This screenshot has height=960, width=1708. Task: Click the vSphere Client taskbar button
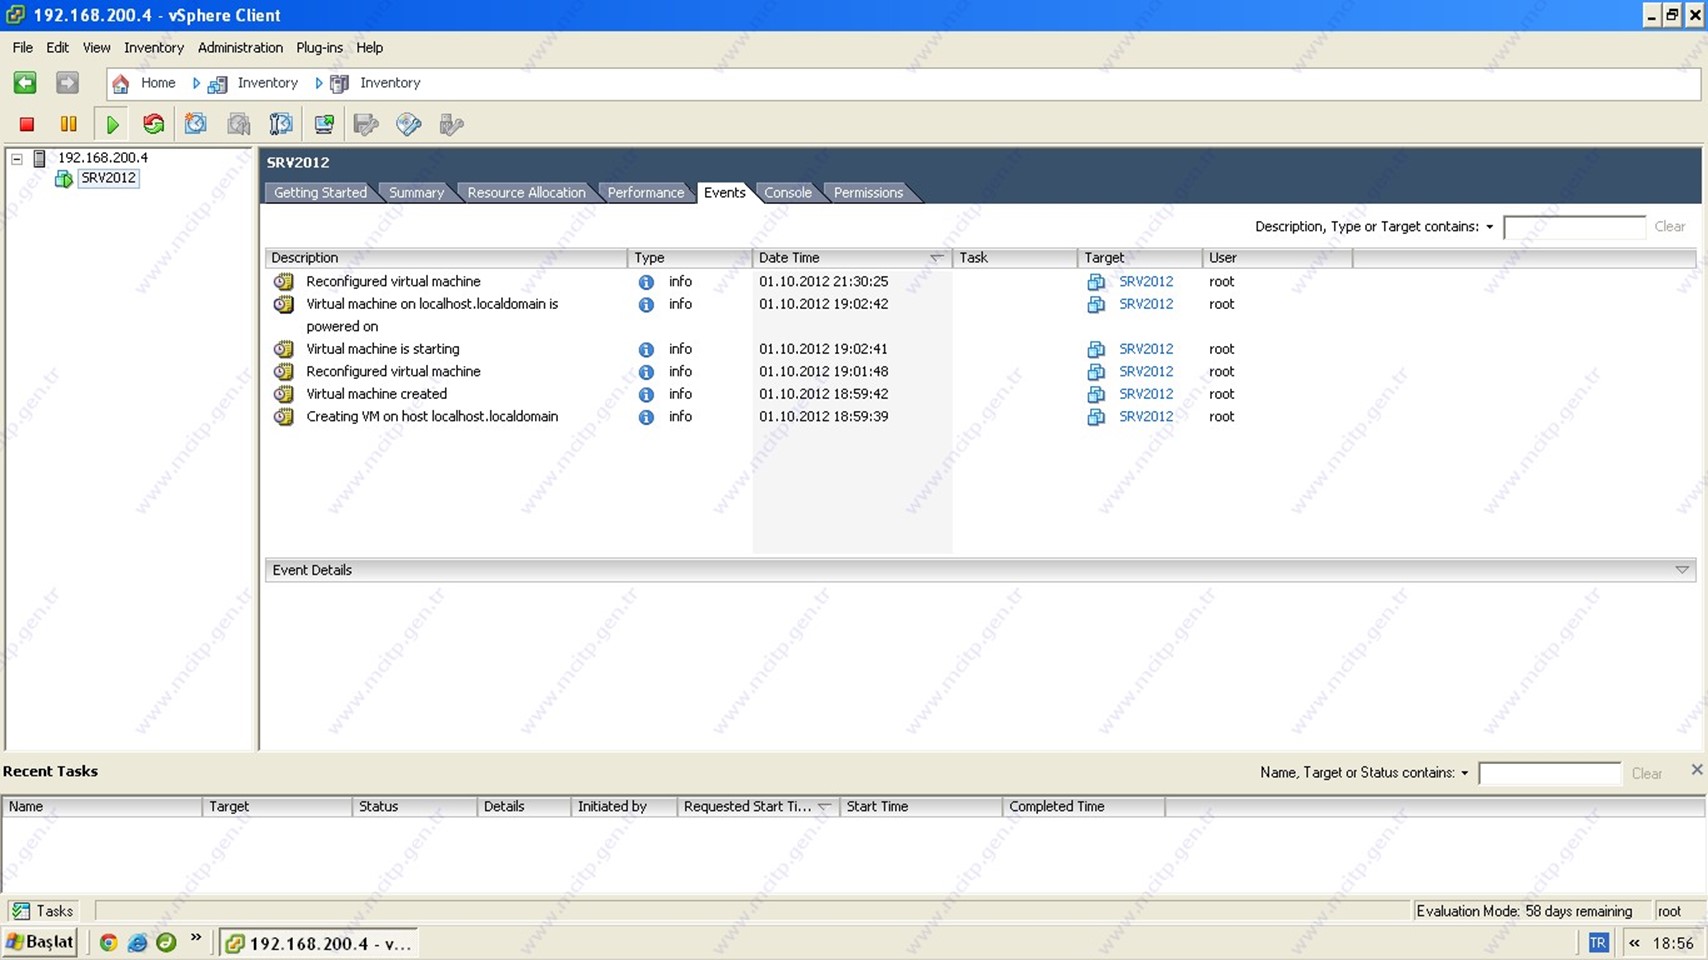coord(318,943)
